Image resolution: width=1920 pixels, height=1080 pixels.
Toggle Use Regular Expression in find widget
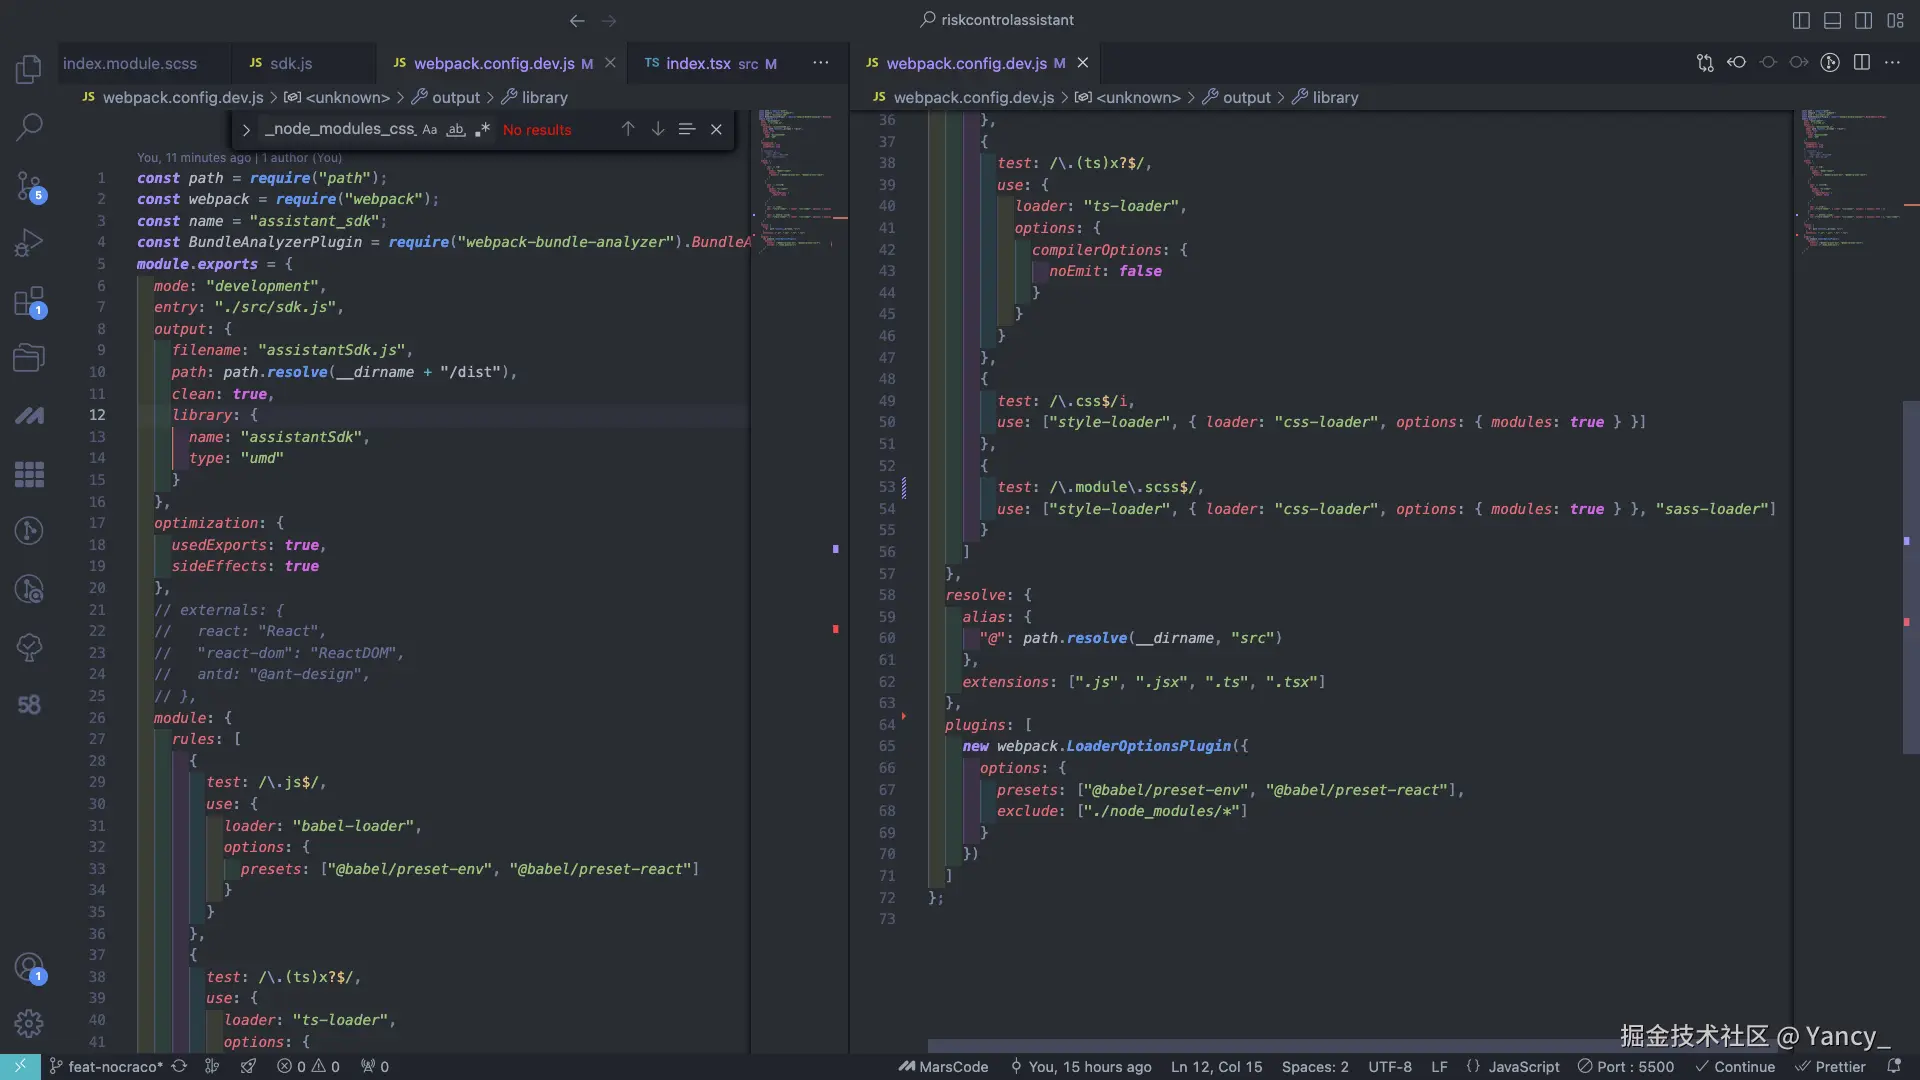coord(483,130)
